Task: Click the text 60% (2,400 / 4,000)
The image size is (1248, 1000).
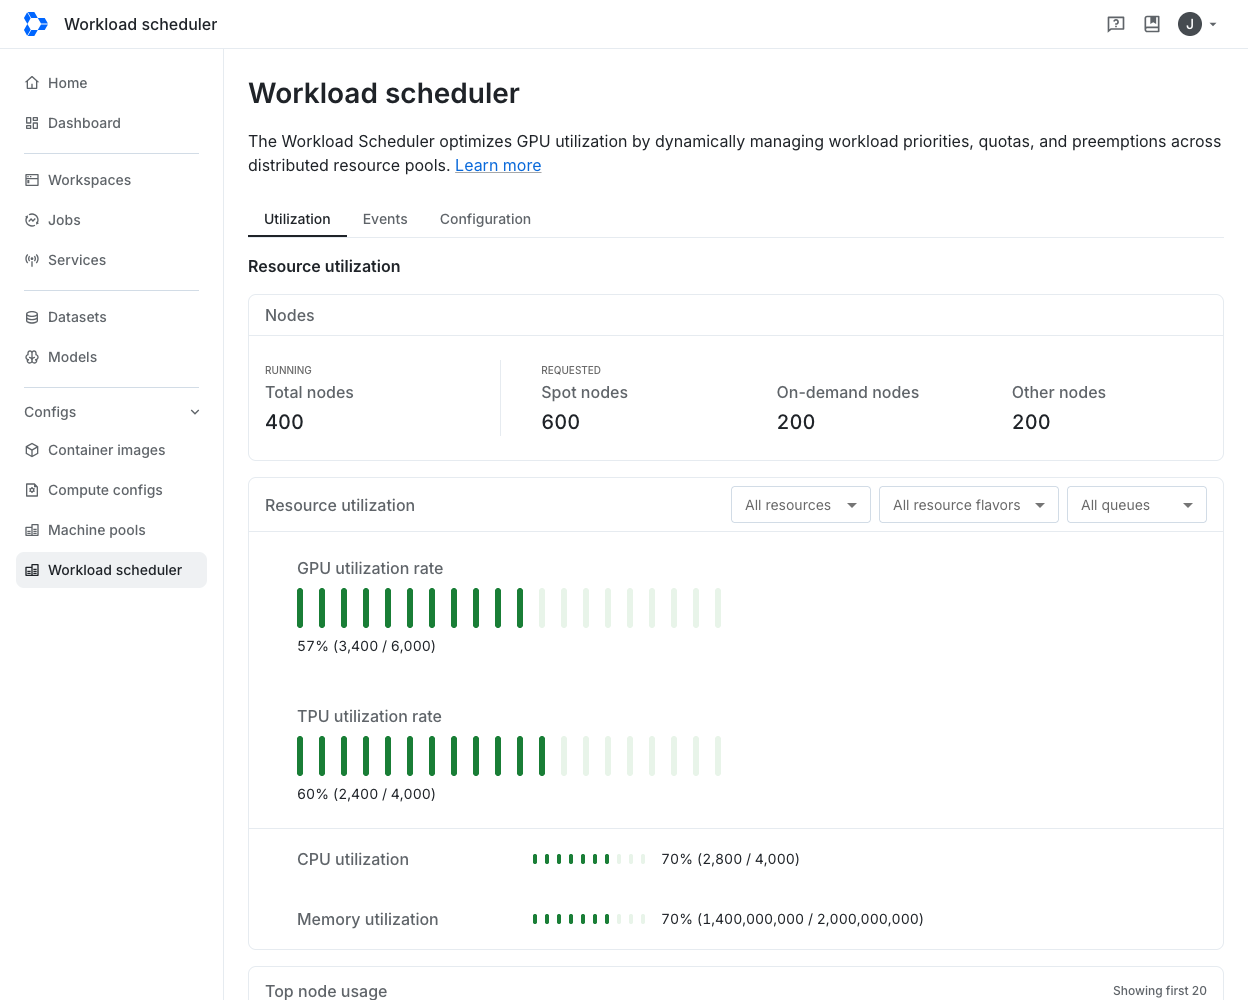Action: [x=366, y=794]
